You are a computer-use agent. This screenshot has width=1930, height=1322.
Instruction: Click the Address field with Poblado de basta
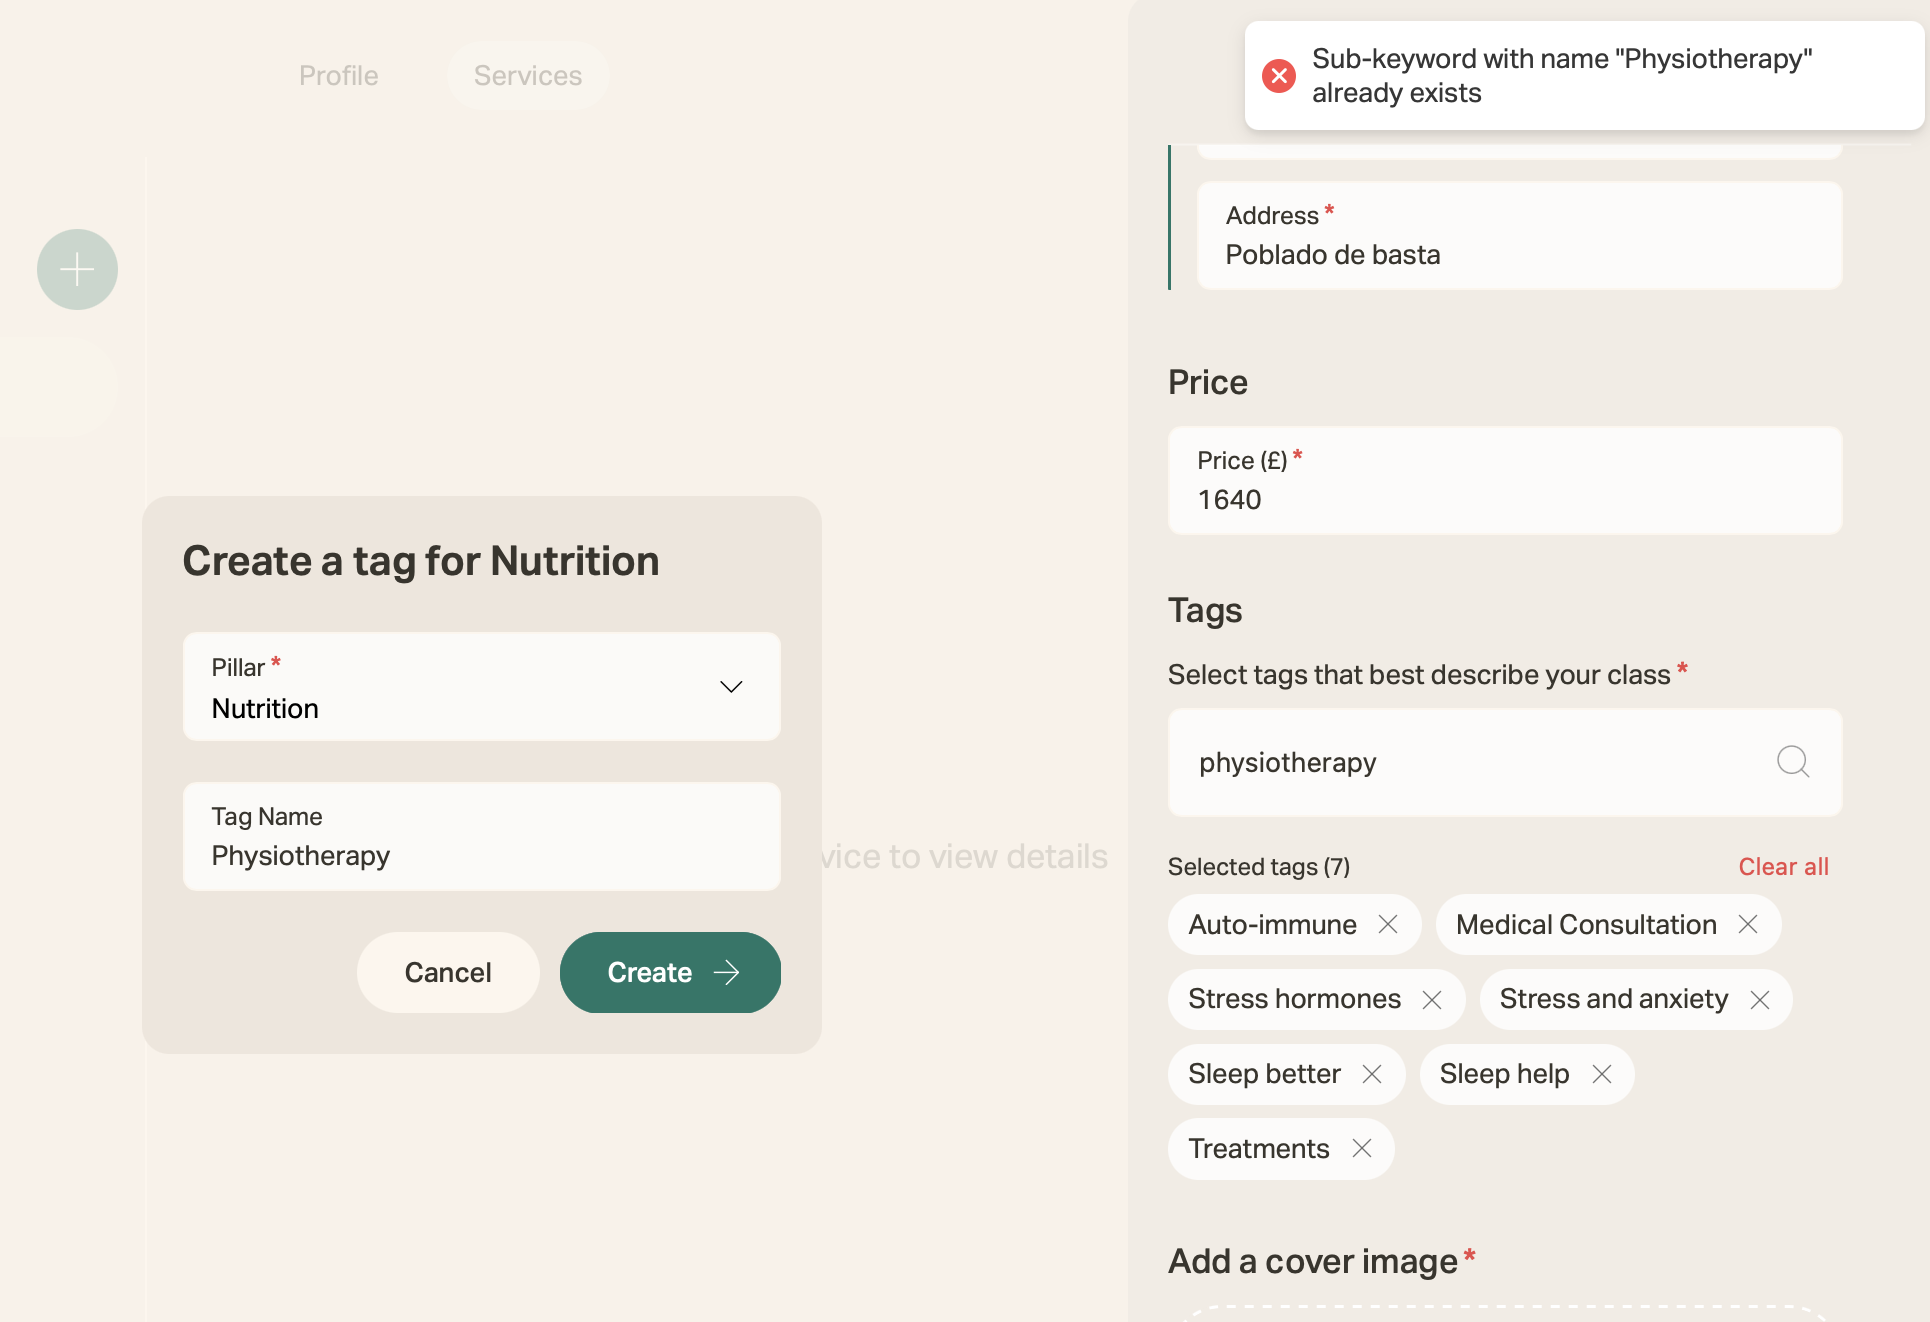1519,236
